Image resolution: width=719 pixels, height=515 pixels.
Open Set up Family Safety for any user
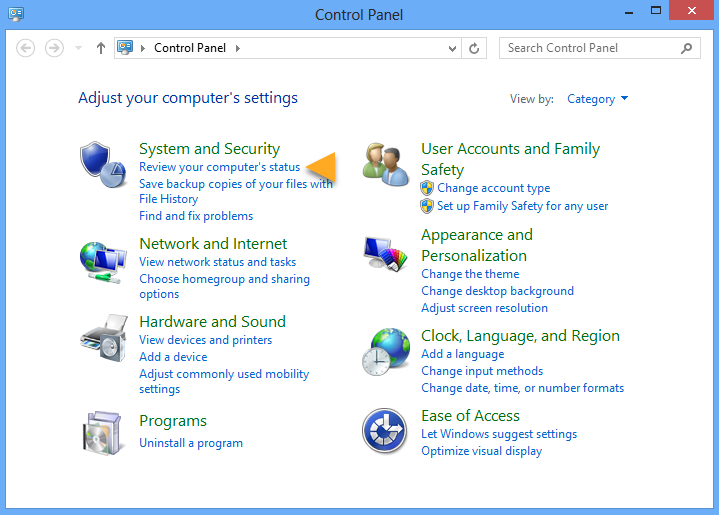522,206
